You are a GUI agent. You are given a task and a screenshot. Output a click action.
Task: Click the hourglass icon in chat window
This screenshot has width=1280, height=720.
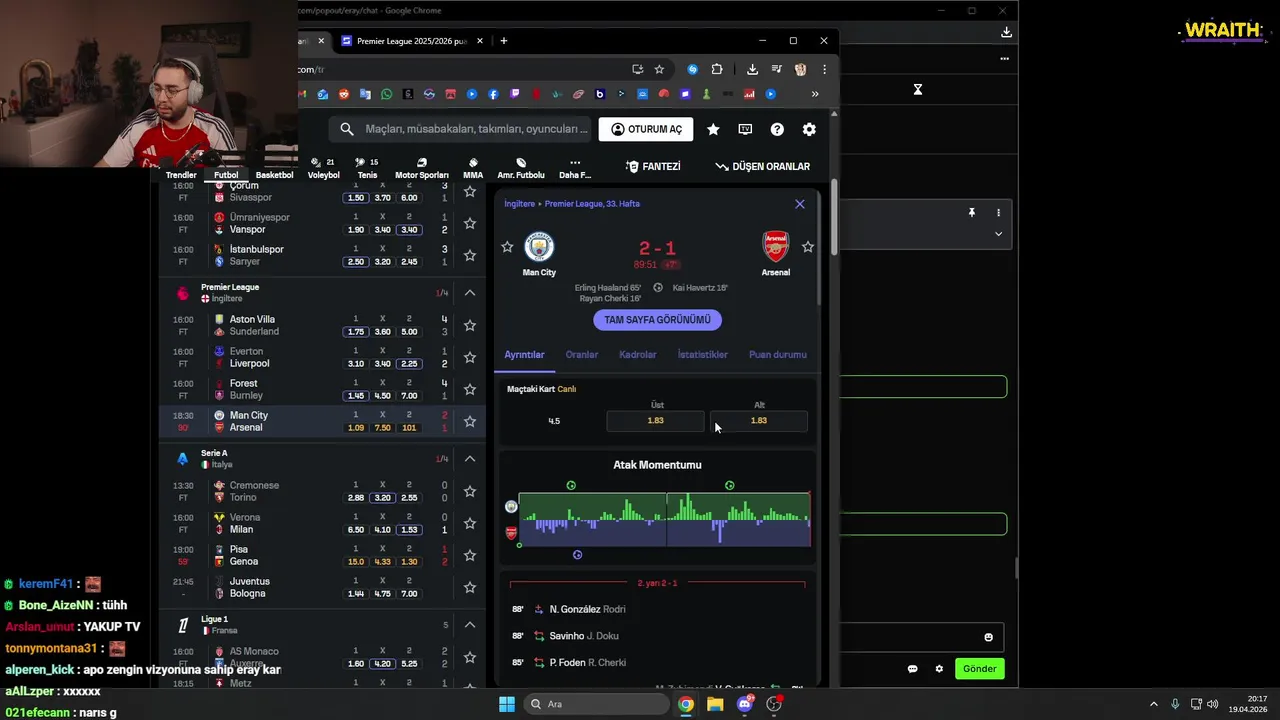[x=917, y=90]
